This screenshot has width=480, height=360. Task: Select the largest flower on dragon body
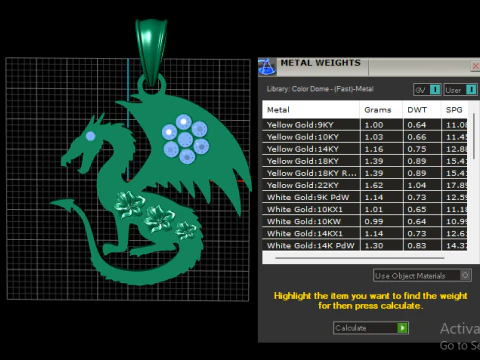pos(129,204)
